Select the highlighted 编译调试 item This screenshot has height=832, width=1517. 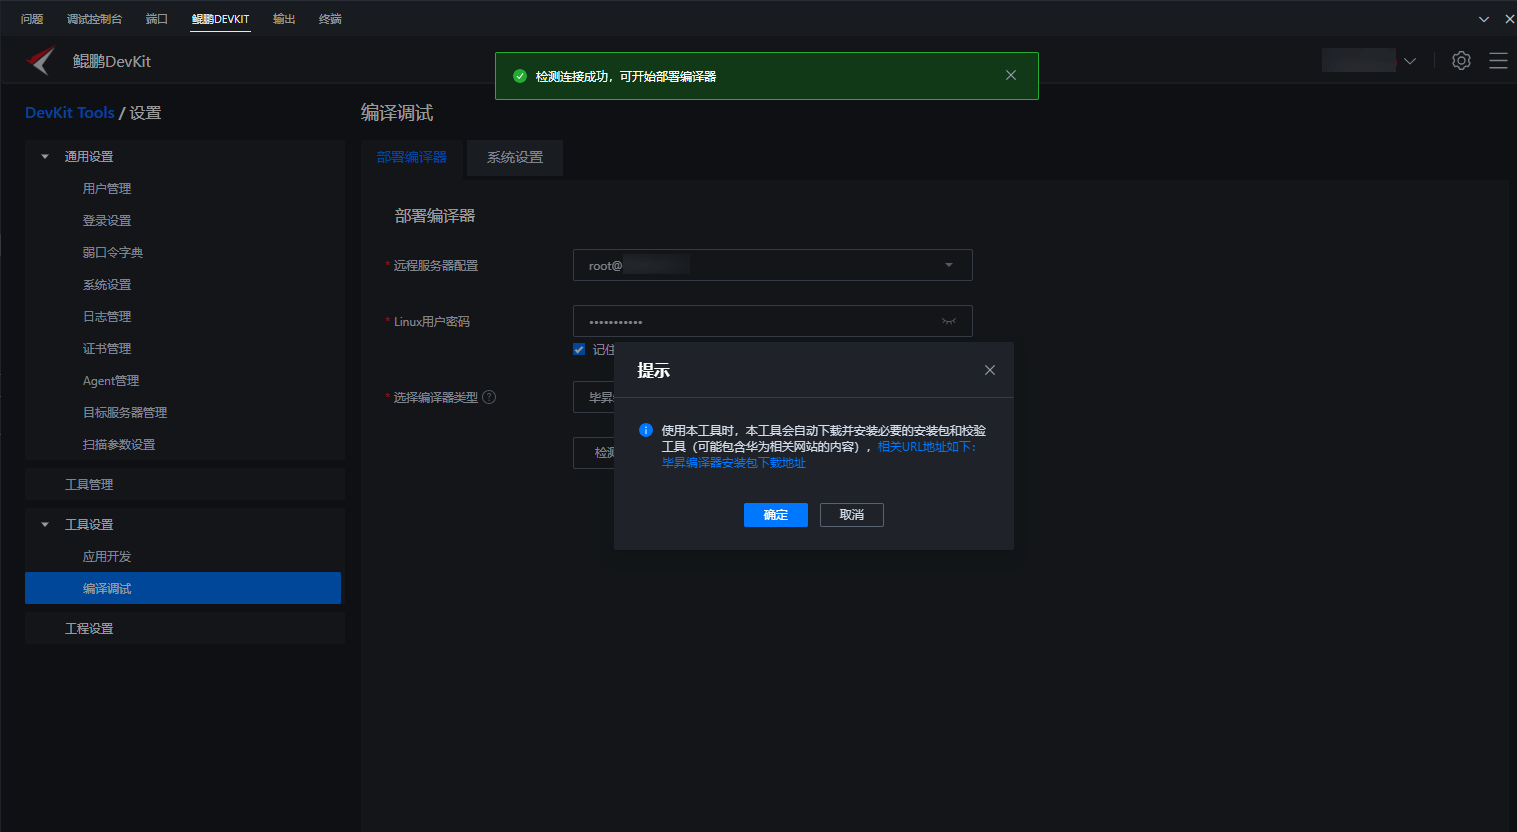tap(183, 588)
